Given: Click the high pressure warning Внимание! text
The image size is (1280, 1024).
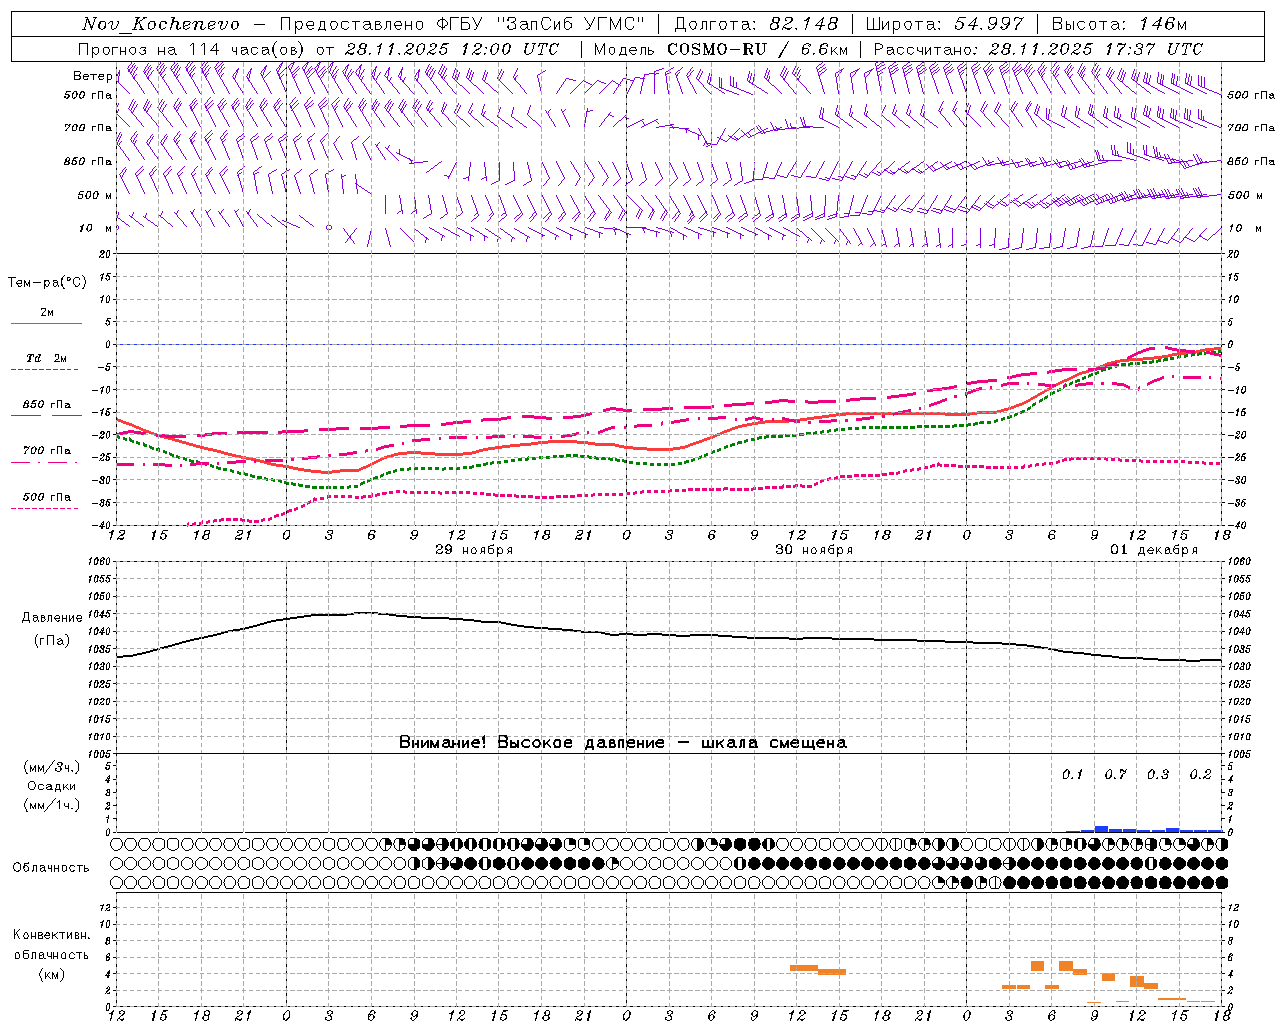Looking at the screenshot, I should point(622,743).
